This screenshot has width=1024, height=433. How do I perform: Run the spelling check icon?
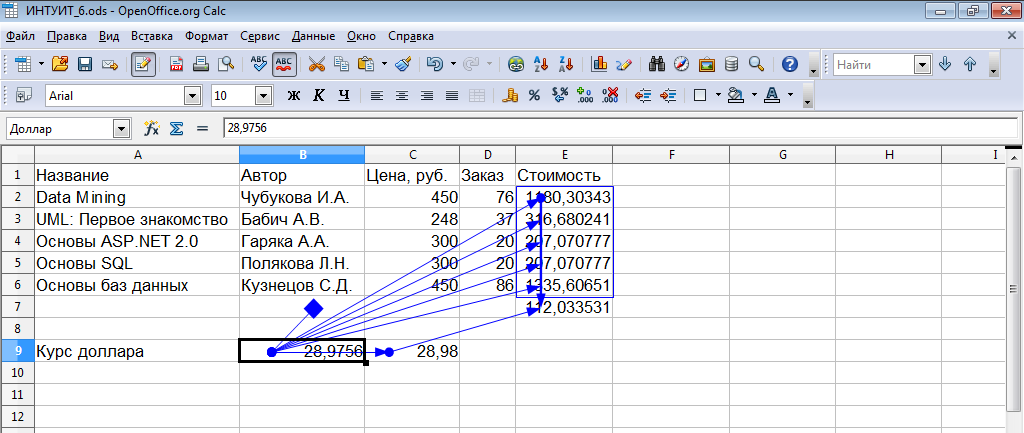coord(259,64)
